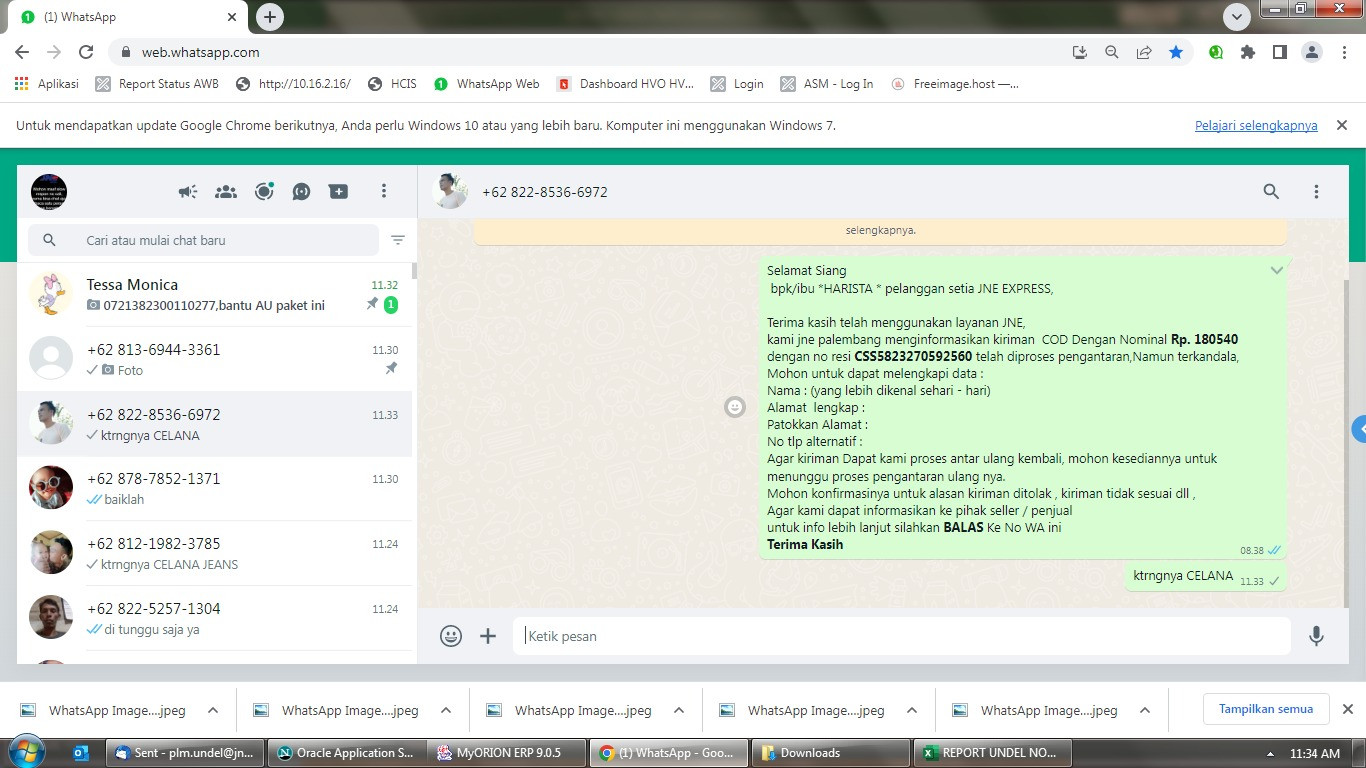Open message options chevron on the green bubble
Image resolution: width=1366 pixels, height=768 pixels.
[1276, 271]
